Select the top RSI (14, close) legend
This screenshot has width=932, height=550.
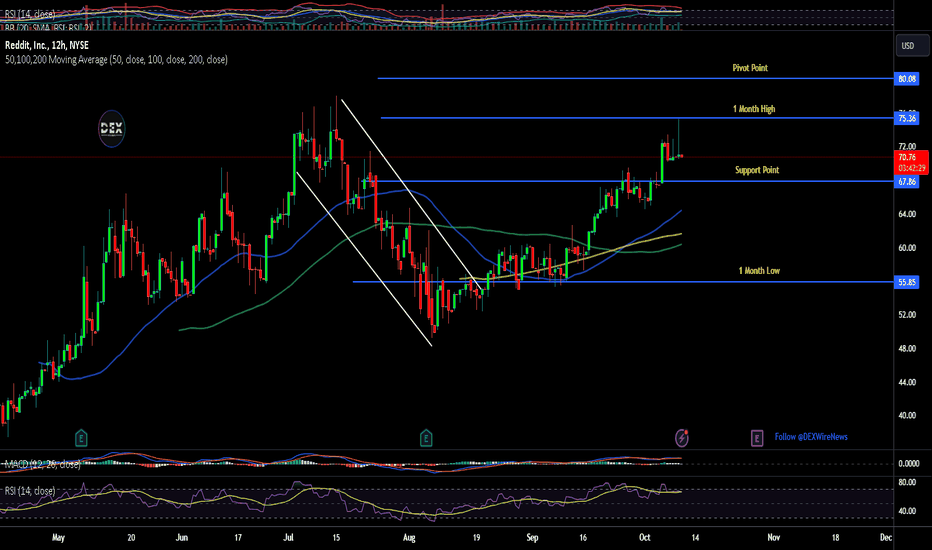30,14
